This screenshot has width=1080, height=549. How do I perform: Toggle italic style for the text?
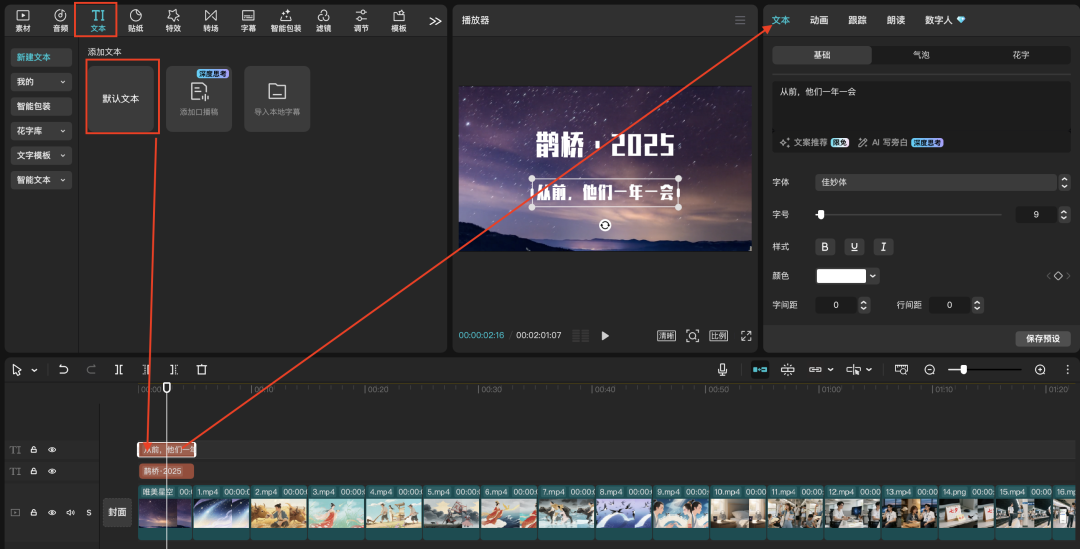884,247
